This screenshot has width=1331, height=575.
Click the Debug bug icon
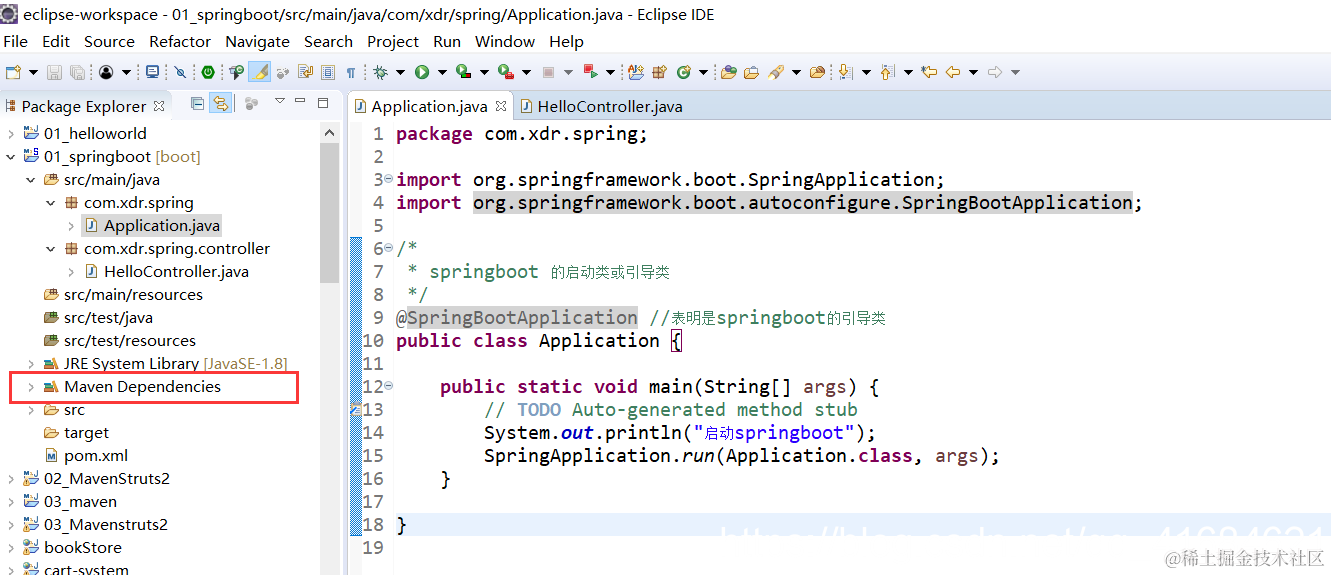pyautogui.click(x=380, y=72)
